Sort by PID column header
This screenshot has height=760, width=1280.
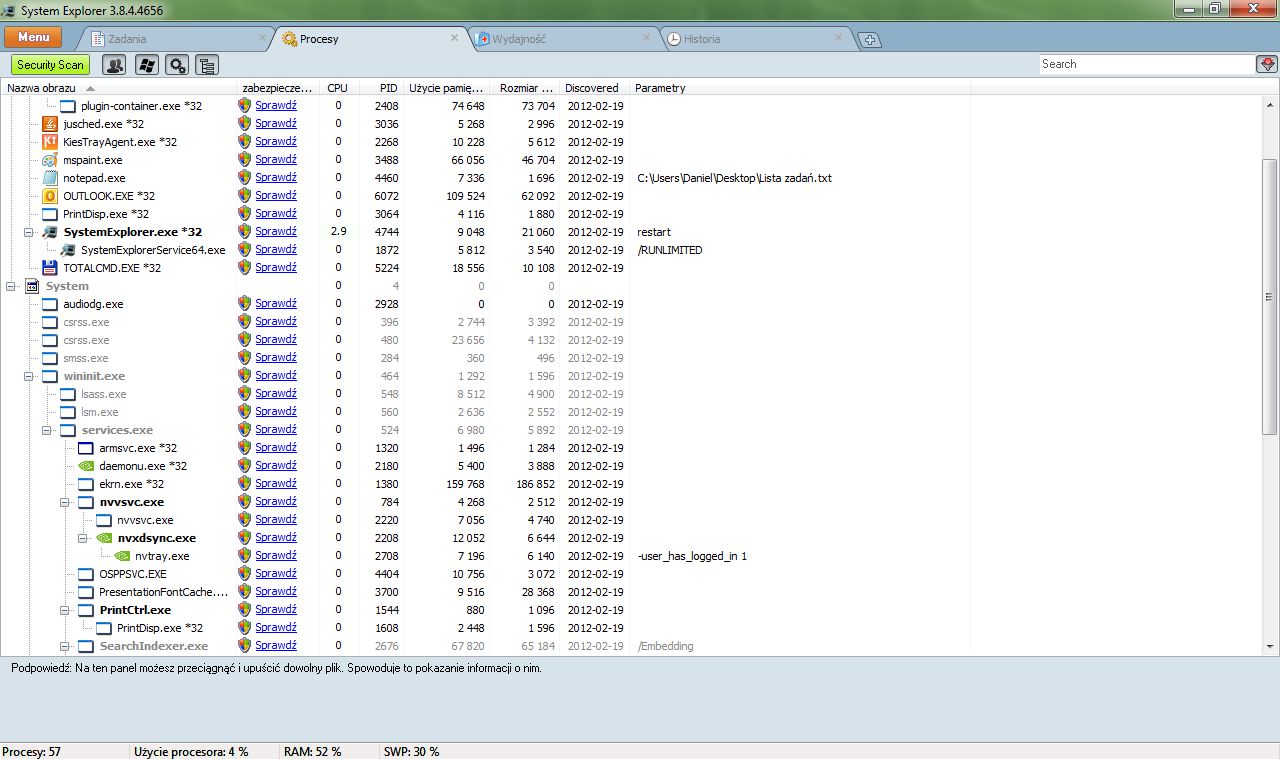[x=380, y=88]
